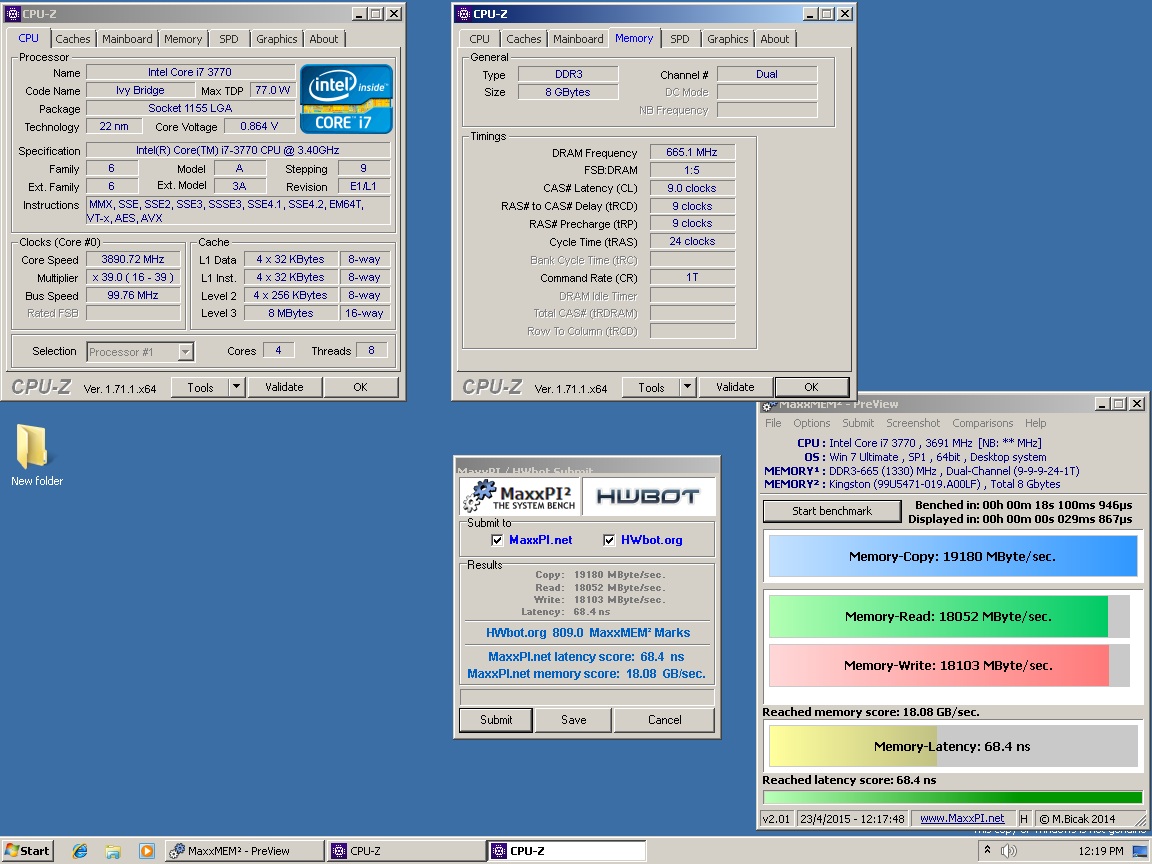Screen dimensions: 1152x864
Task: Click Validate in left CPU-Z window
Action: click(284, 387)
